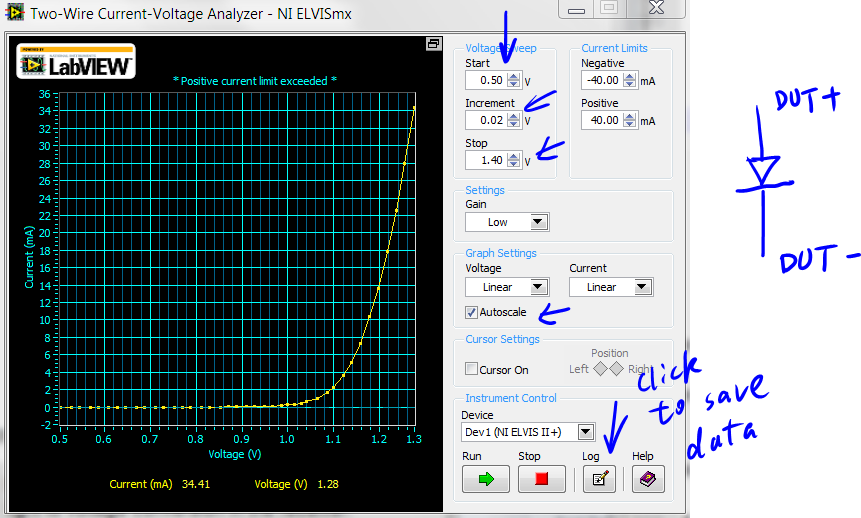The height and width of the screenshot is (518, 861).
Task: Click the Negative current limit field
Action: (602, 80)
